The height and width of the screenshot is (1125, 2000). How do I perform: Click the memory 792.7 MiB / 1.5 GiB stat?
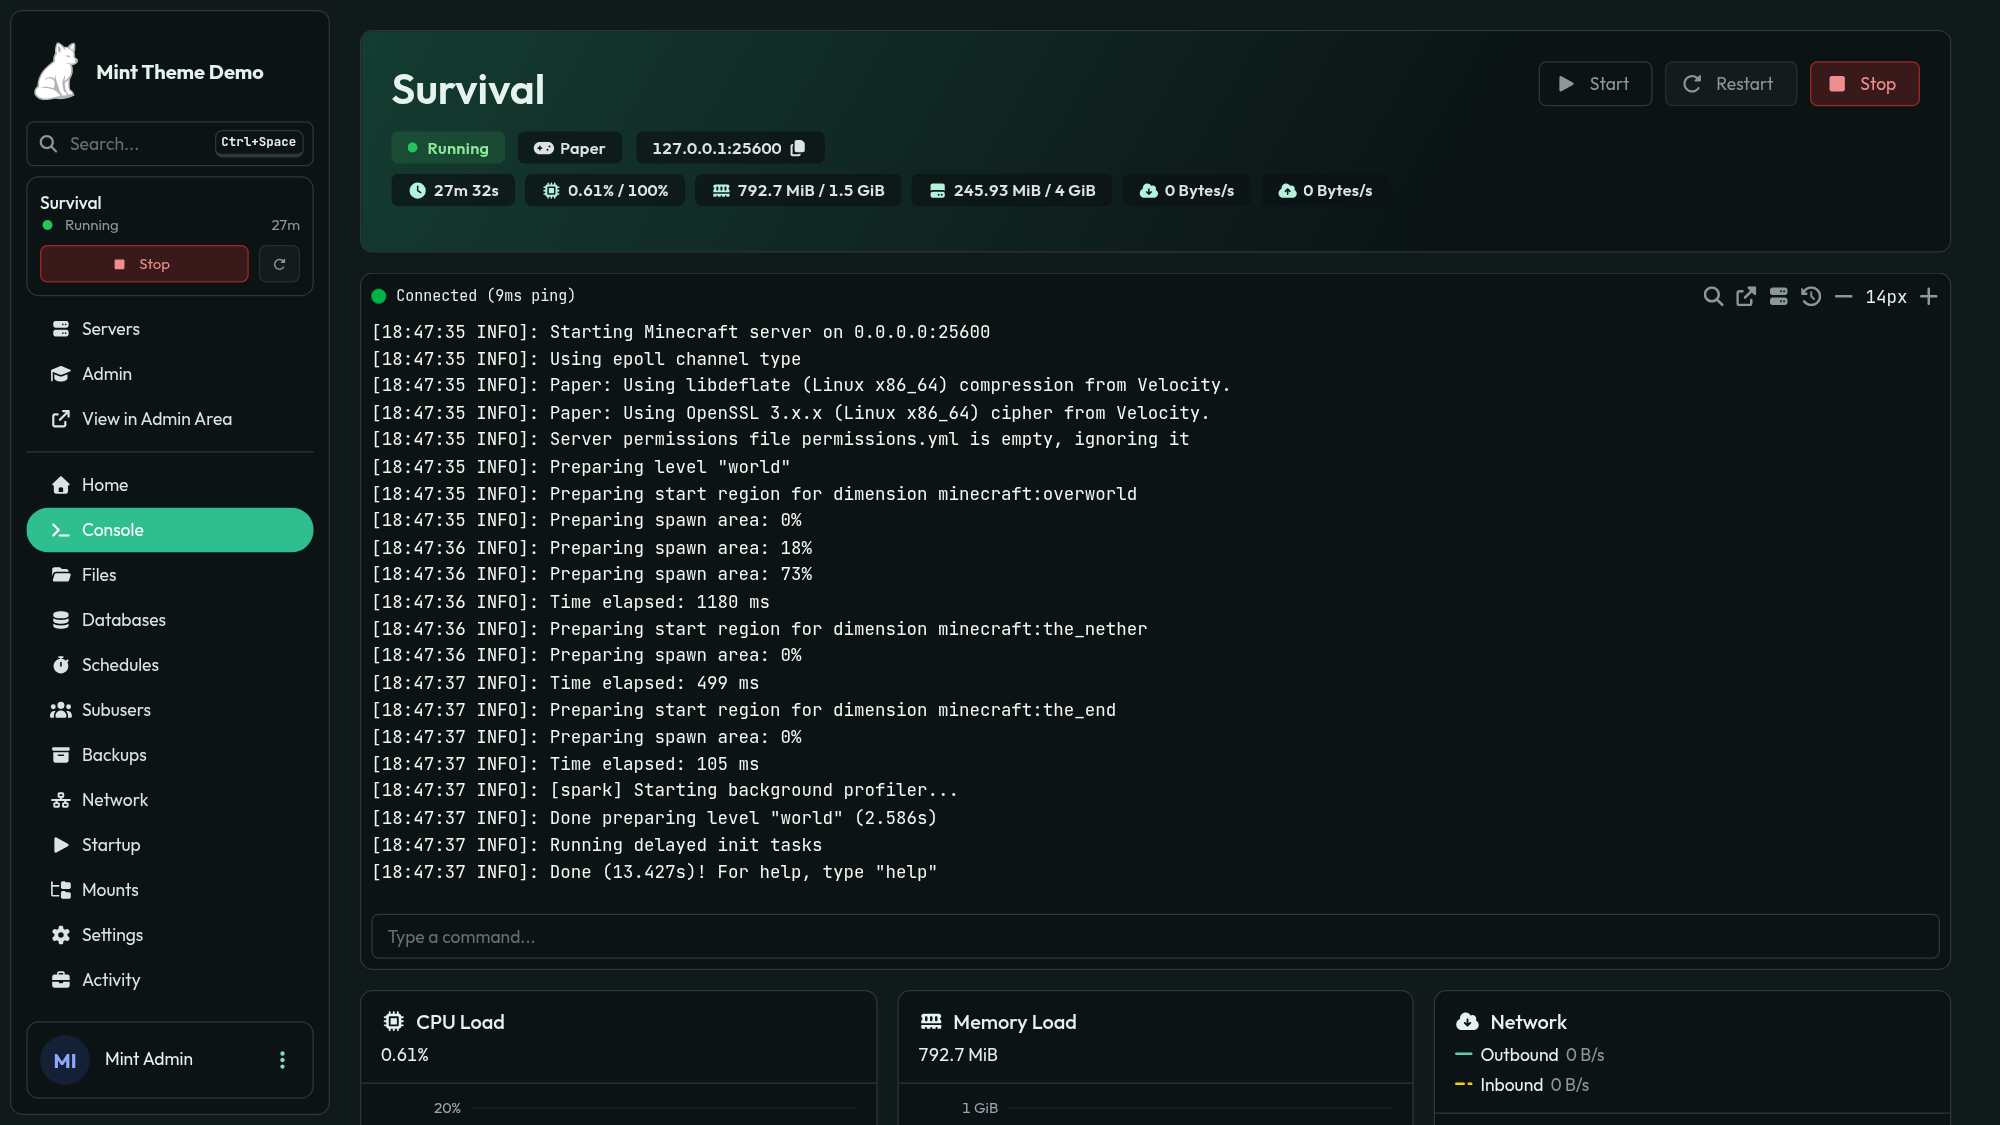click(798, 190)
